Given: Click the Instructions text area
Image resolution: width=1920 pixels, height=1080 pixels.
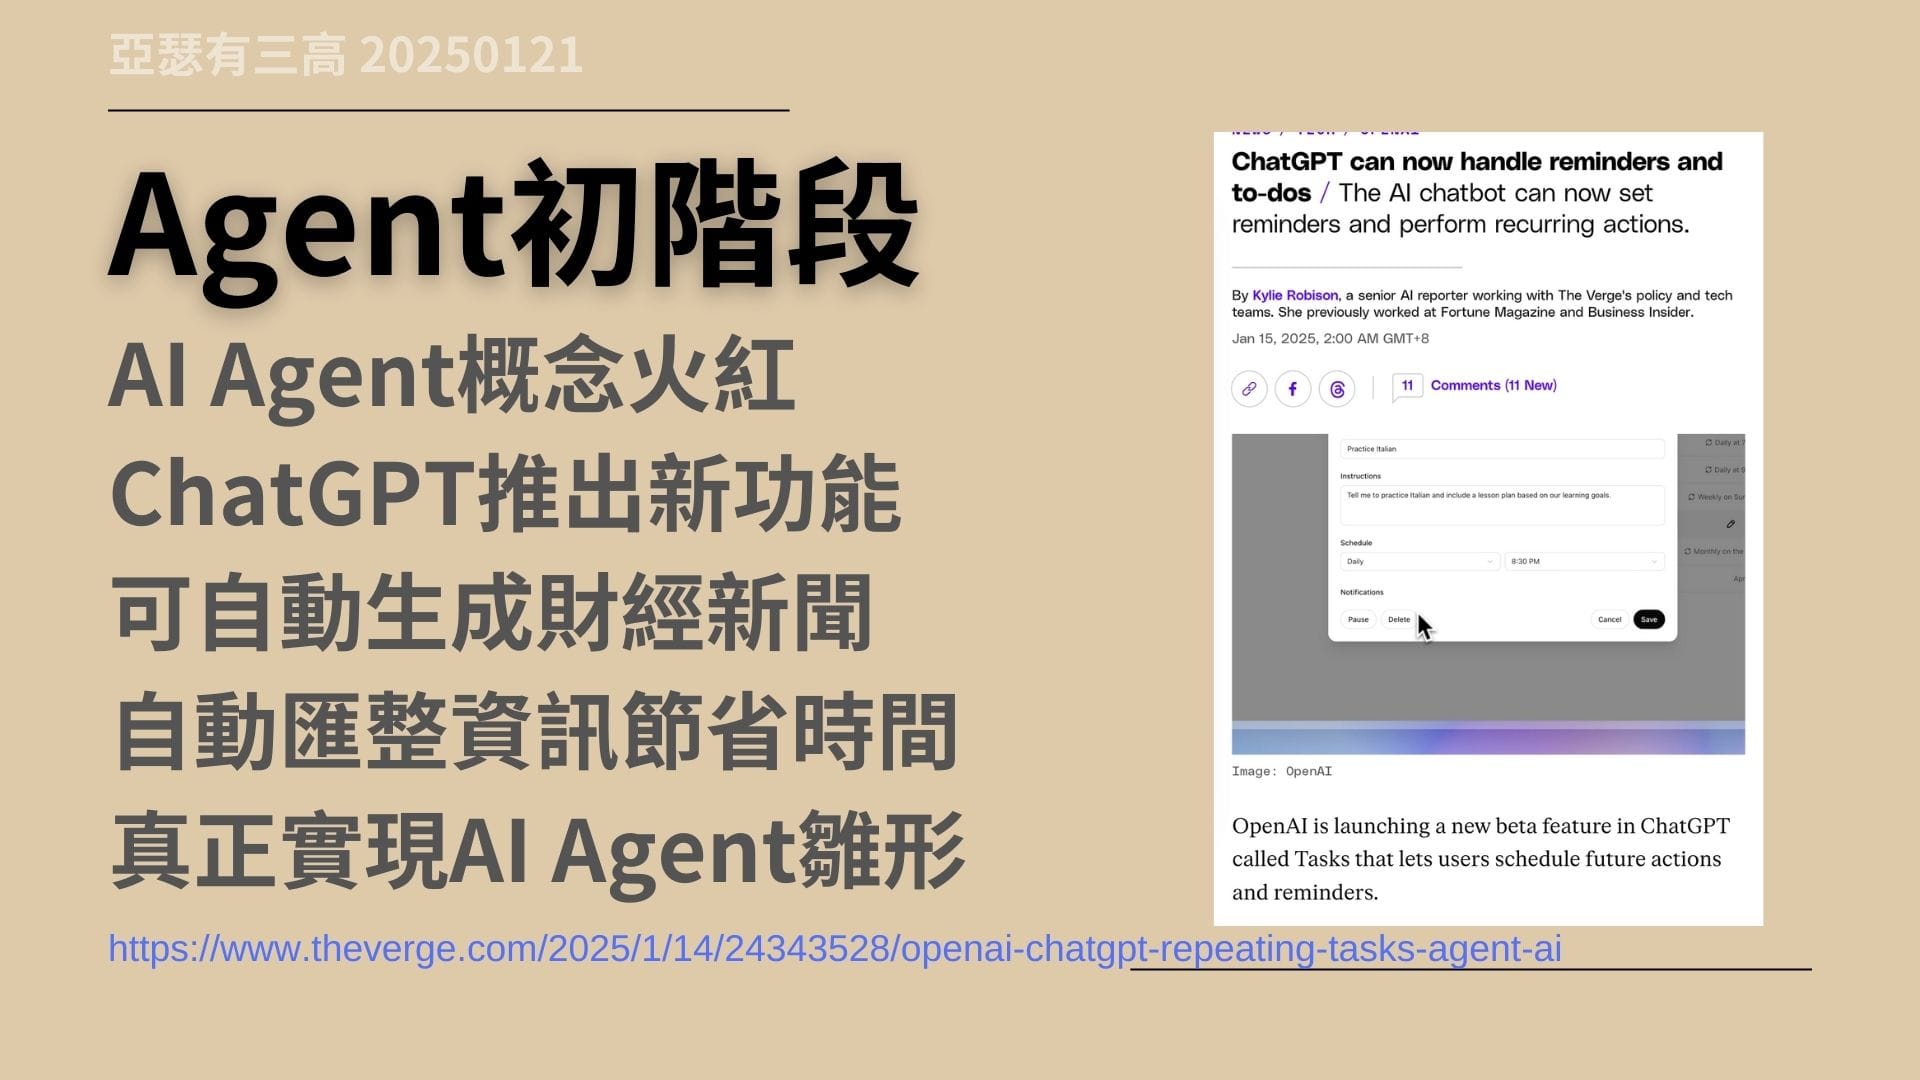Looking at the screenshot, I should pos(1501,505).
